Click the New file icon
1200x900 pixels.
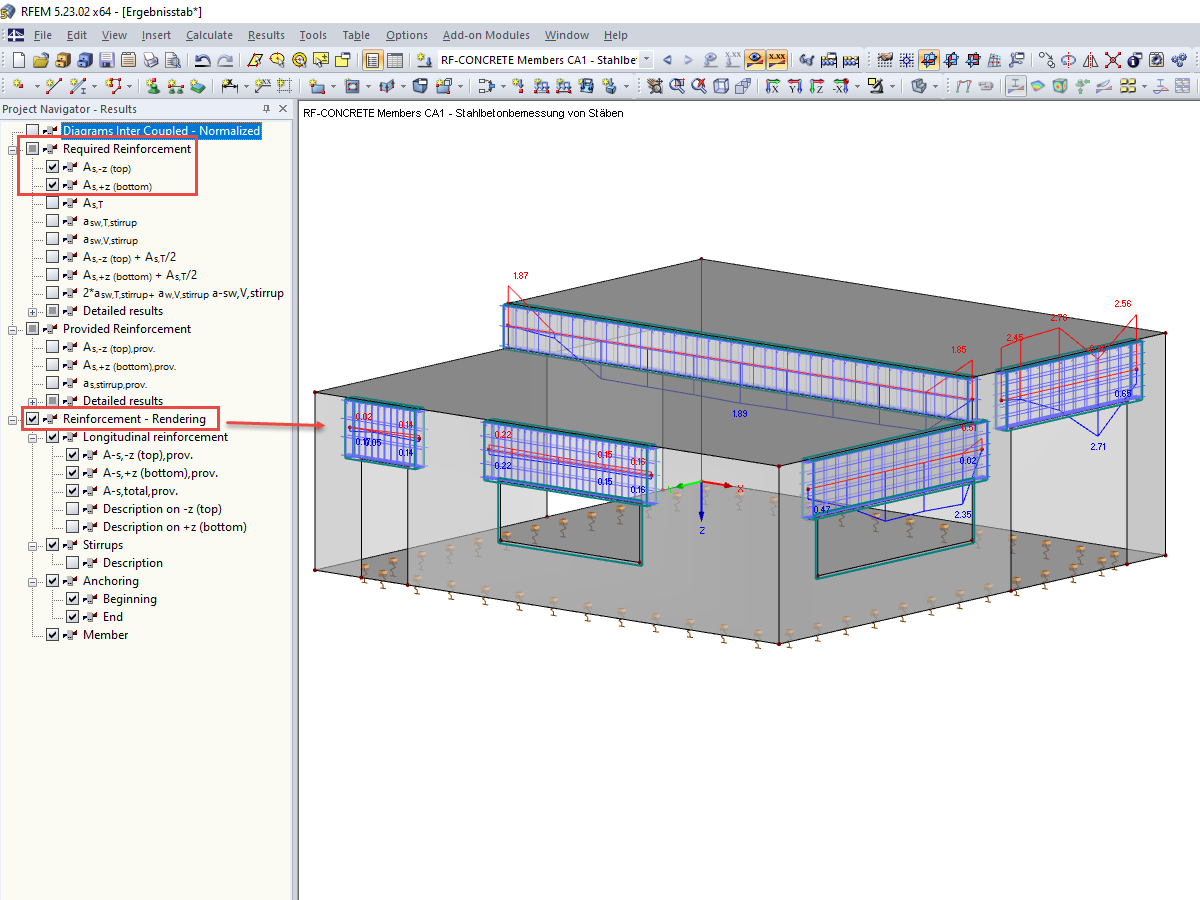[x=19, y=60]
